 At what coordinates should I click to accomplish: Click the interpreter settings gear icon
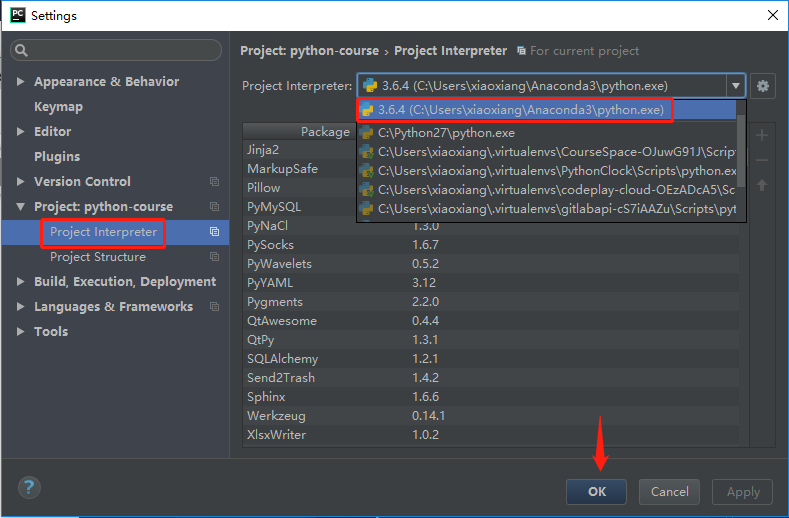tap(762, 86)
